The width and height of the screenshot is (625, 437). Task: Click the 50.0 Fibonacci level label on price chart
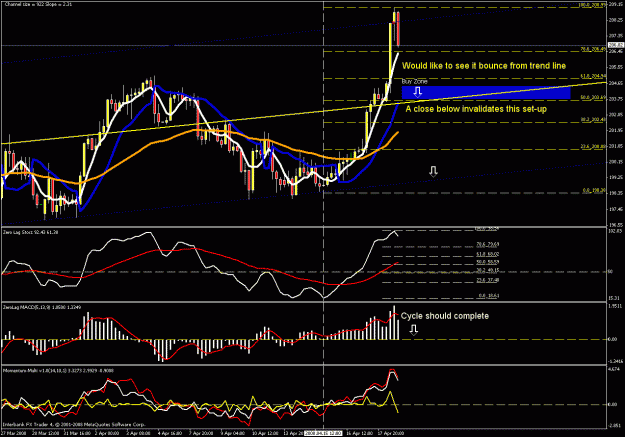click(x=593, y=98)
